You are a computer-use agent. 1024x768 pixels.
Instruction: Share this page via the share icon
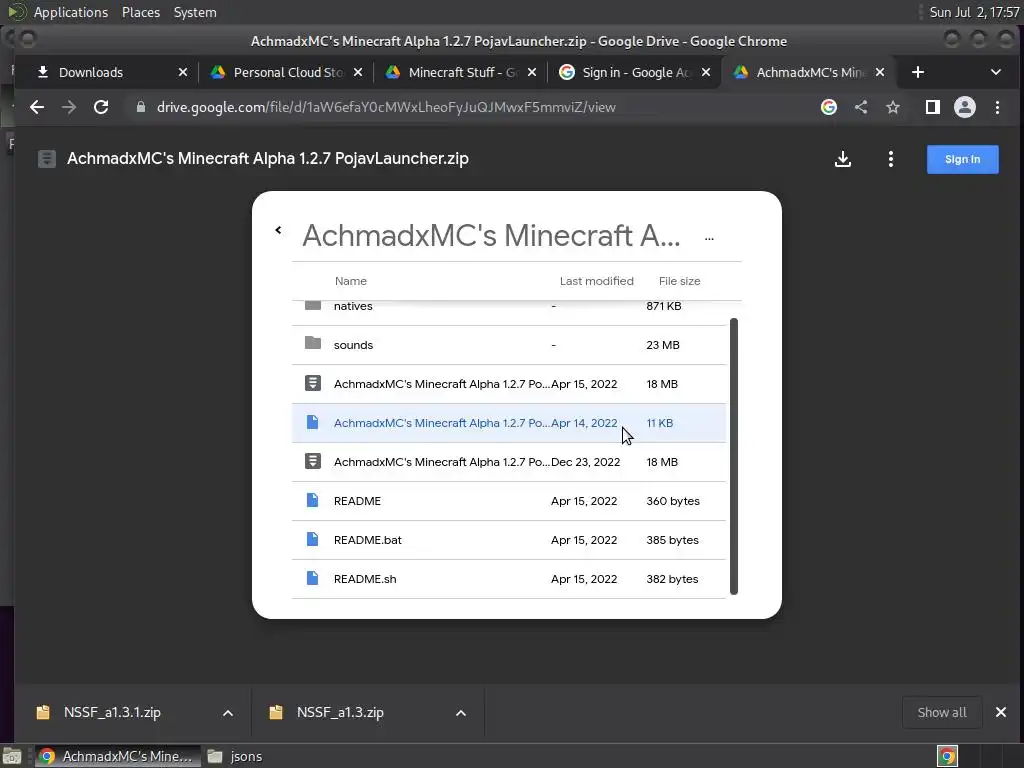tap(861, 107)
